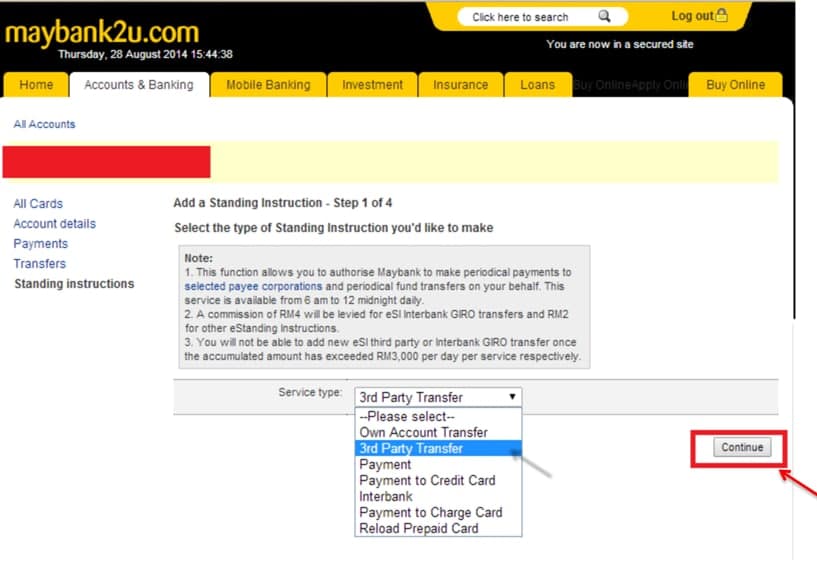This screenshot has width=817, height=561.
Task: Click the 'exceeded RM3,000 per day' note line
Action: (382, 357)
